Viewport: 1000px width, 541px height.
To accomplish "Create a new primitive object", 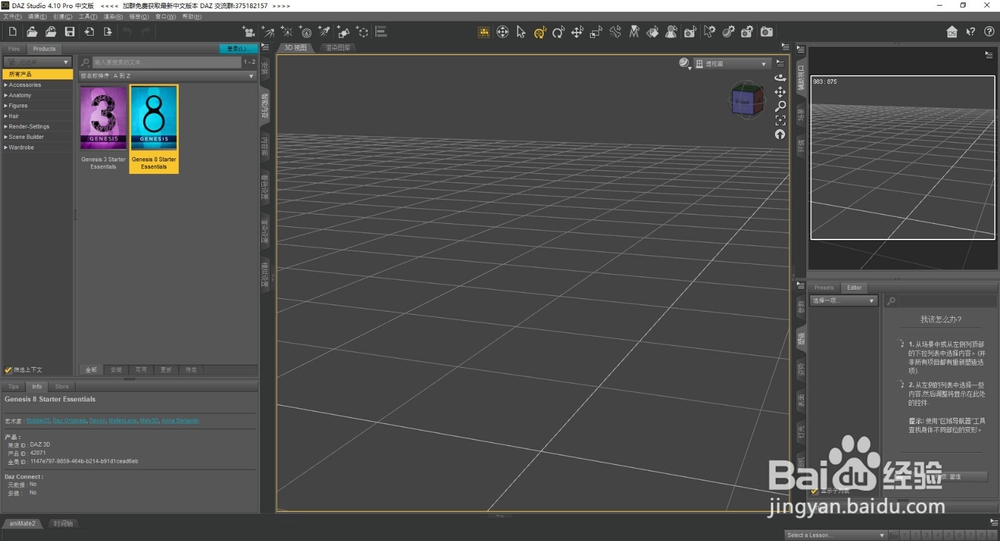I will (344, 32).
